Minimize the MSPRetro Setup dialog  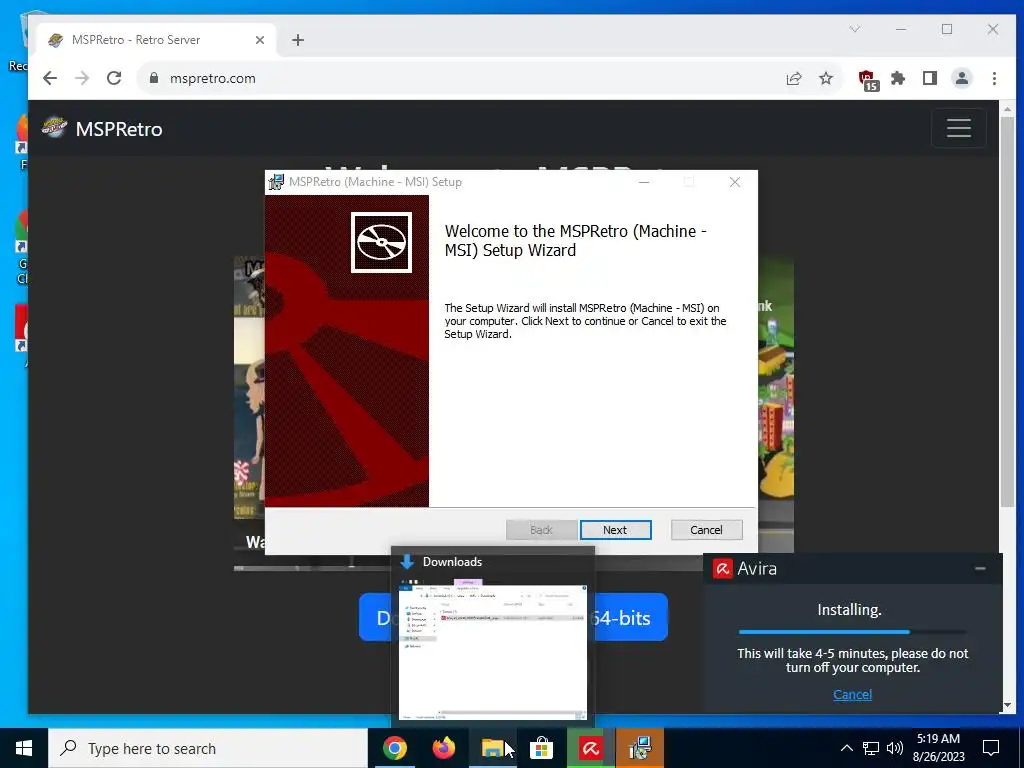644,182
